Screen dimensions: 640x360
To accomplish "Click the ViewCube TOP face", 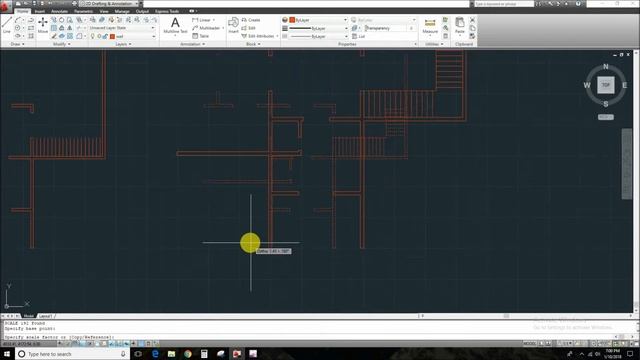I will (606, 85).
